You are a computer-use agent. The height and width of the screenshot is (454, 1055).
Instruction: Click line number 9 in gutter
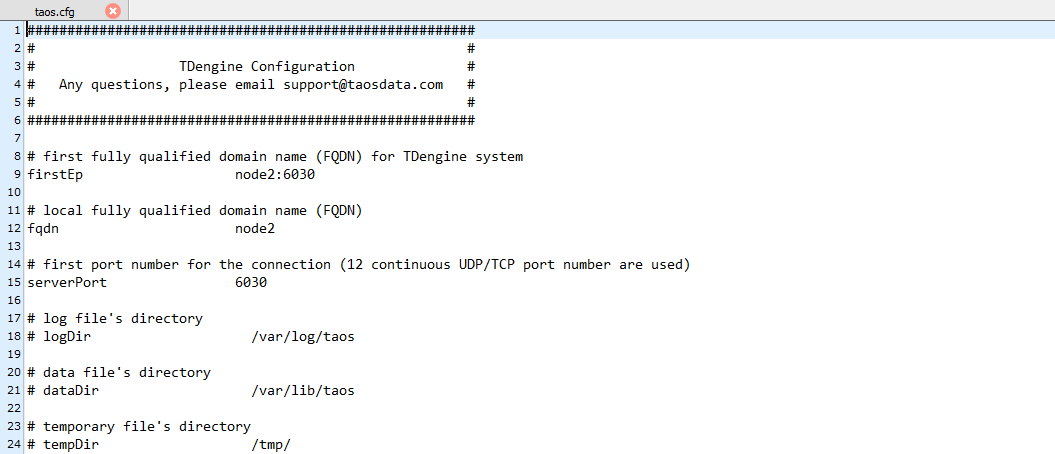coord(17,174)
